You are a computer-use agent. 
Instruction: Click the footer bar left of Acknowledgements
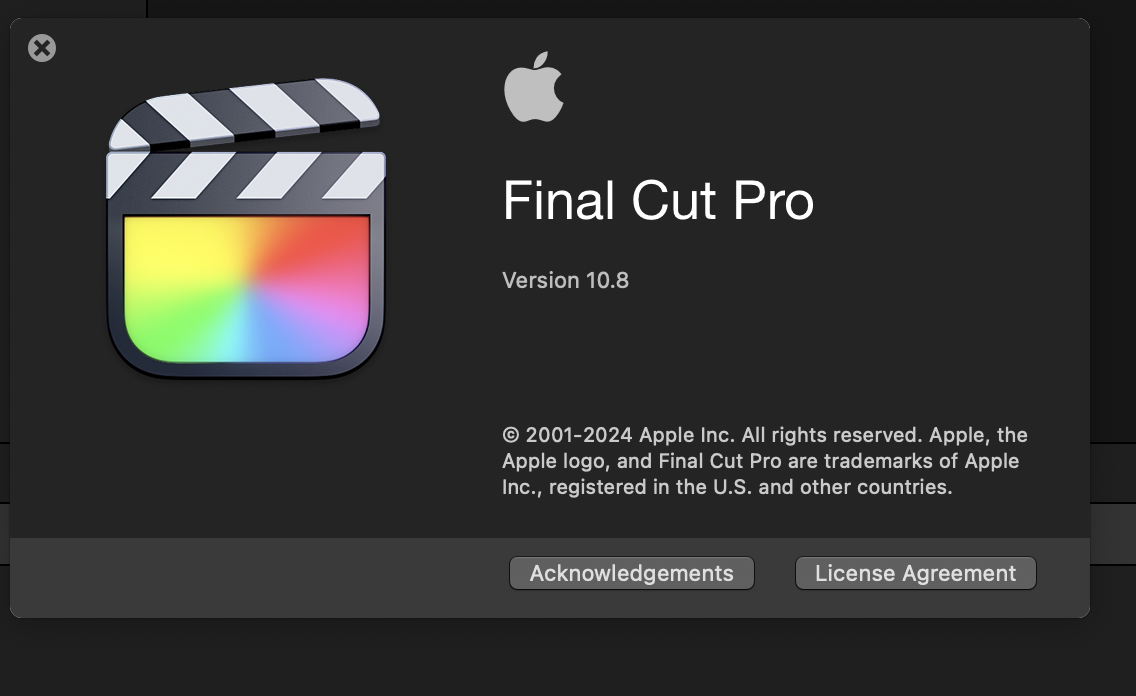[x=250, y=573]
